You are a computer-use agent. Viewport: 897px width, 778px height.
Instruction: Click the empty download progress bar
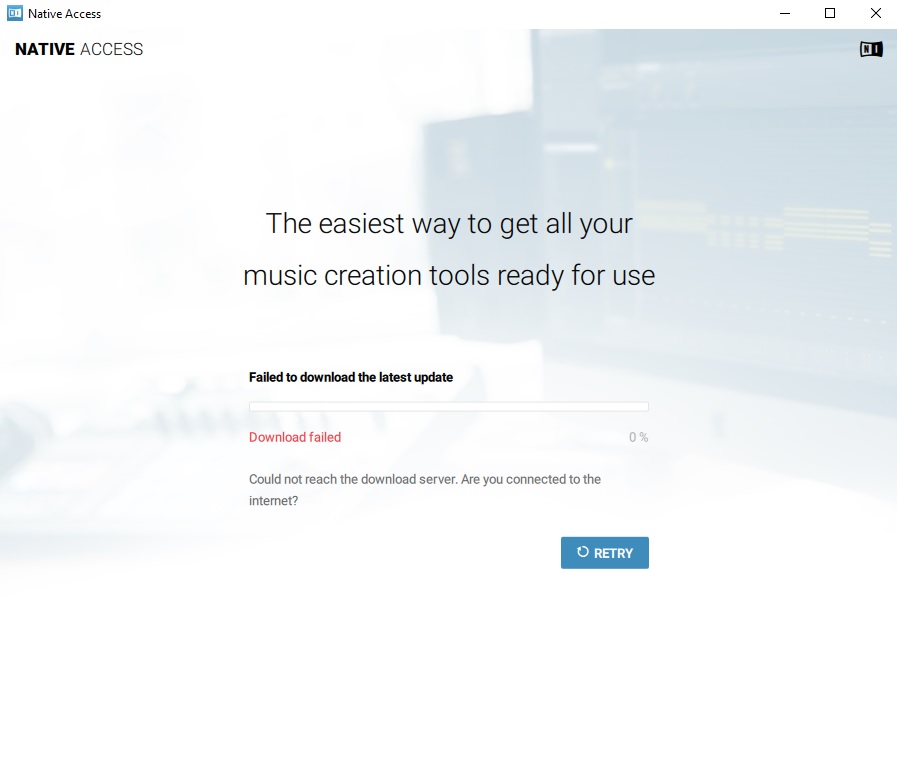(448, 406)
